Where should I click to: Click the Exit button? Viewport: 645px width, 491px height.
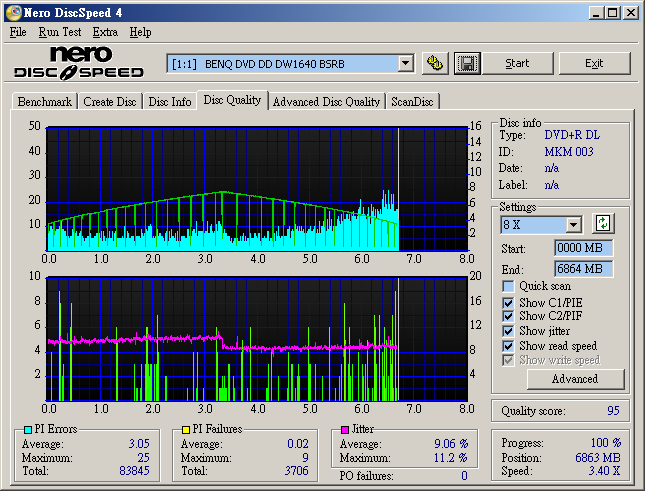(594, 63)
